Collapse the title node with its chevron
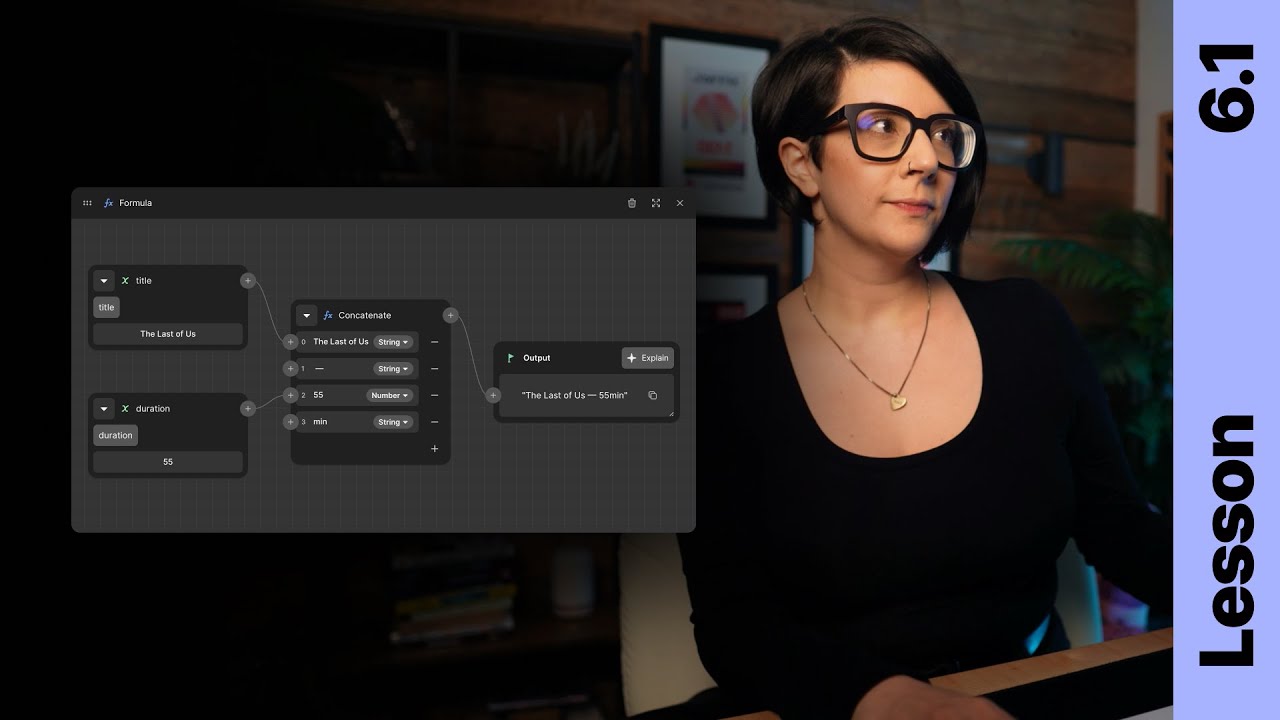This screenshot has width=1280, height=720. (x=104, y=281)
